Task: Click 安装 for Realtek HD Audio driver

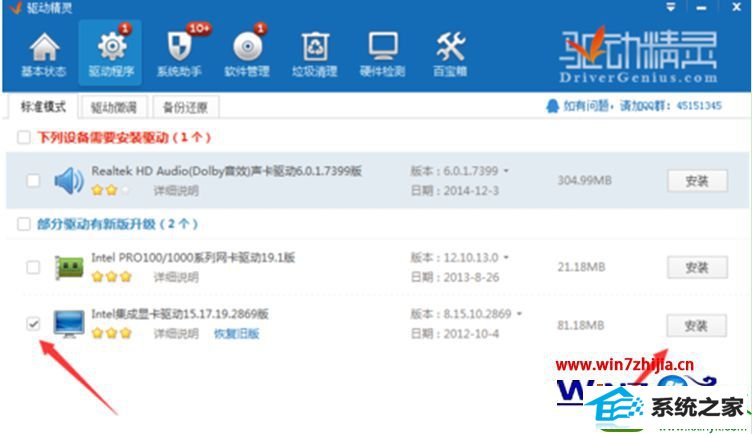Action: pyautogui.click(x=697, y=181)
